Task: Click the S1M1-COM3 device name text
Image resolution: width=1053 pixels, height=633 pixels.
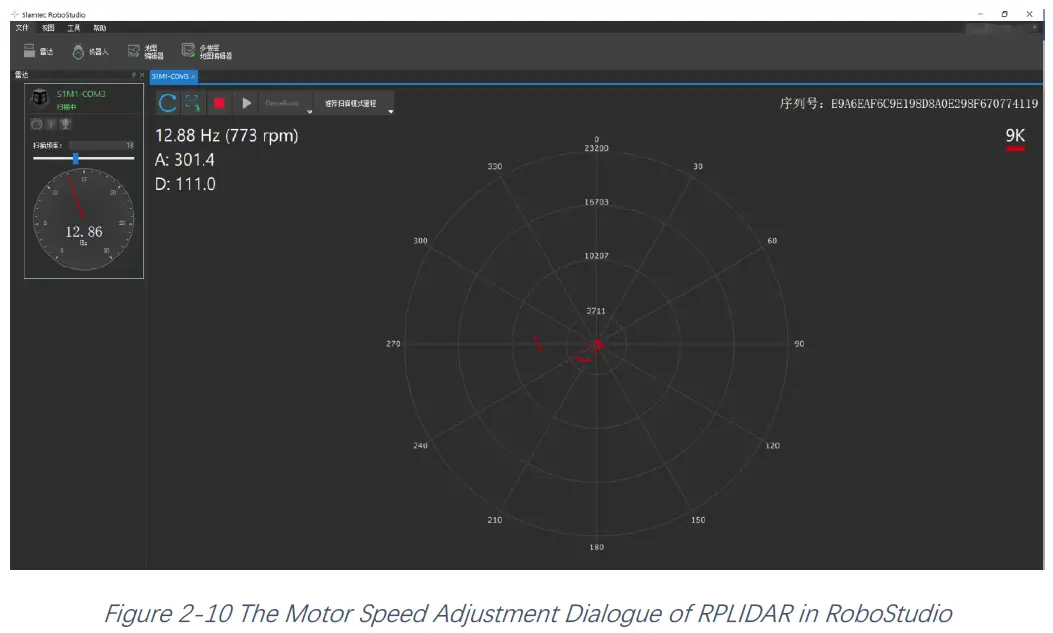Action: click(x=81, y=94)
